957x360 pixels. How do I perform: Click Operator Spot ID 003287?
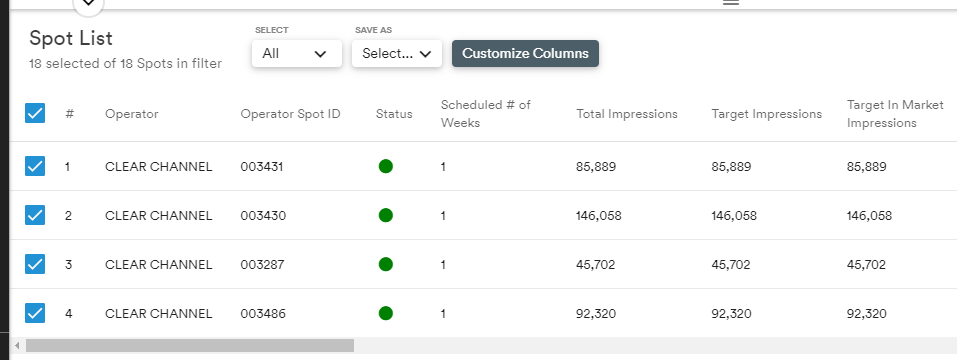[x=262, y=265]
